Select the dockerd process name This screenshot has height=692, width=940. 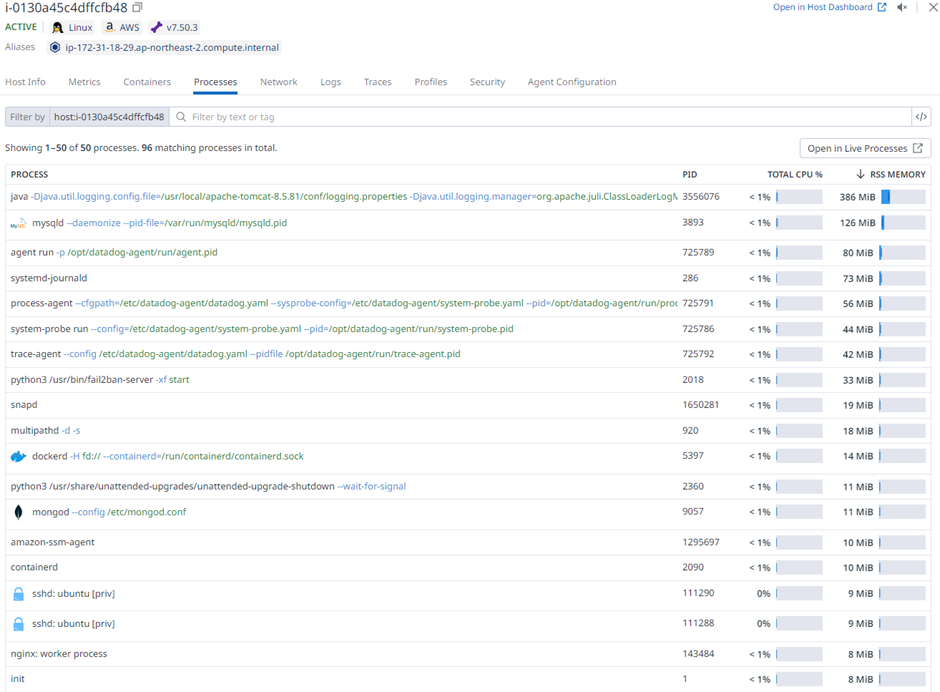point(50,456)
